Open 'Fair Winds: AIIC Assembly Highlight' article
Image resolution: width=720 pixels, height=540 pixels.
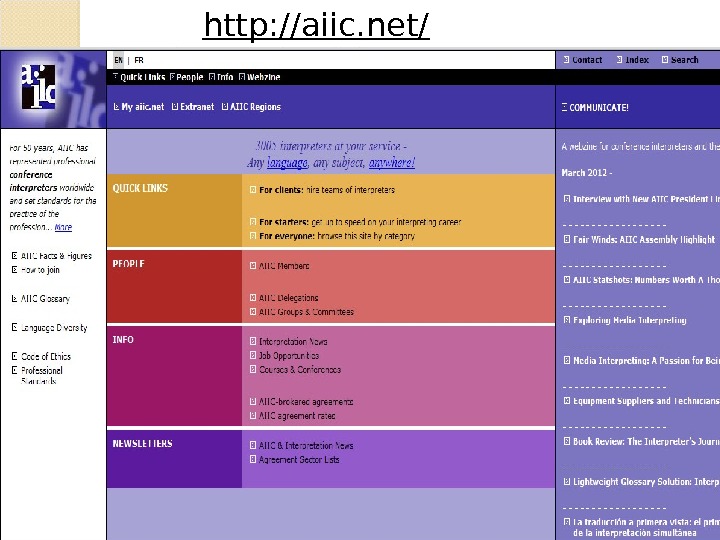[x=644, y=240]
